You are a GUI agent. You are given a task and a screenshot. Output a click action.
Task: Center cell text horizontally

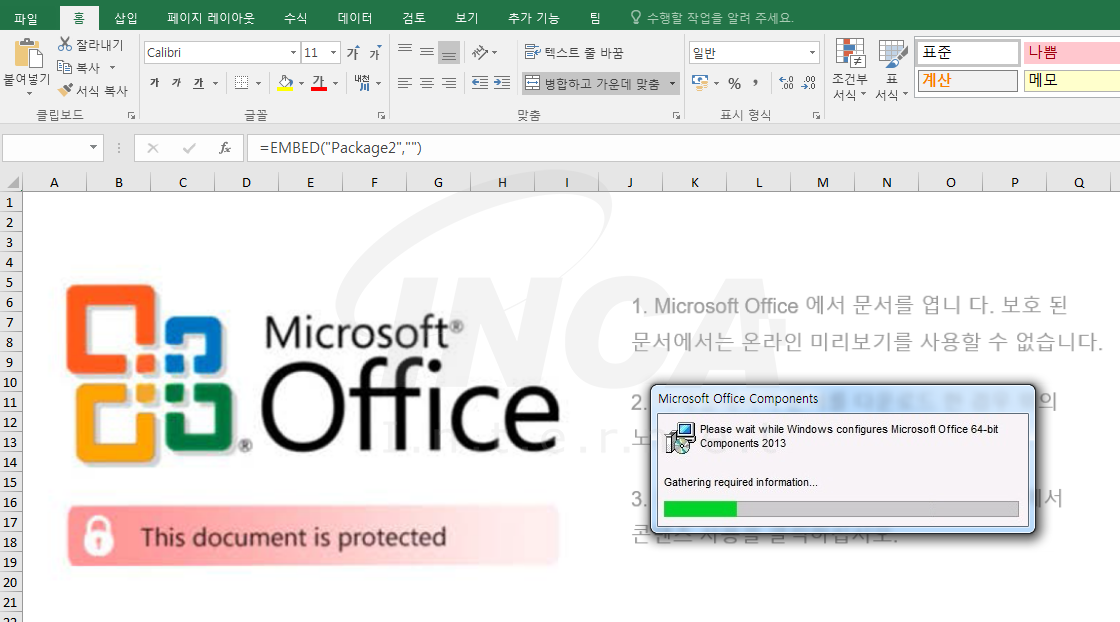coord(427,83)
